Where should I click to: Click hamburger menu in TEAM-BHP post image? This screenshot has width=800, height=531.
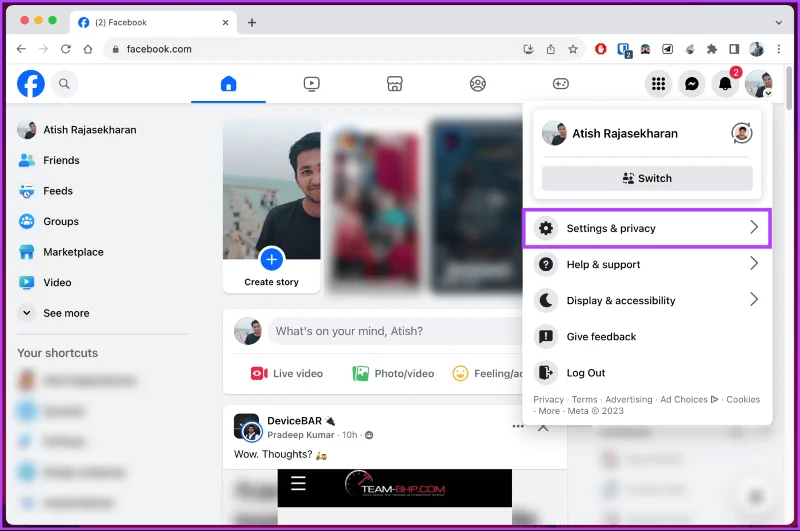[298, 483]
